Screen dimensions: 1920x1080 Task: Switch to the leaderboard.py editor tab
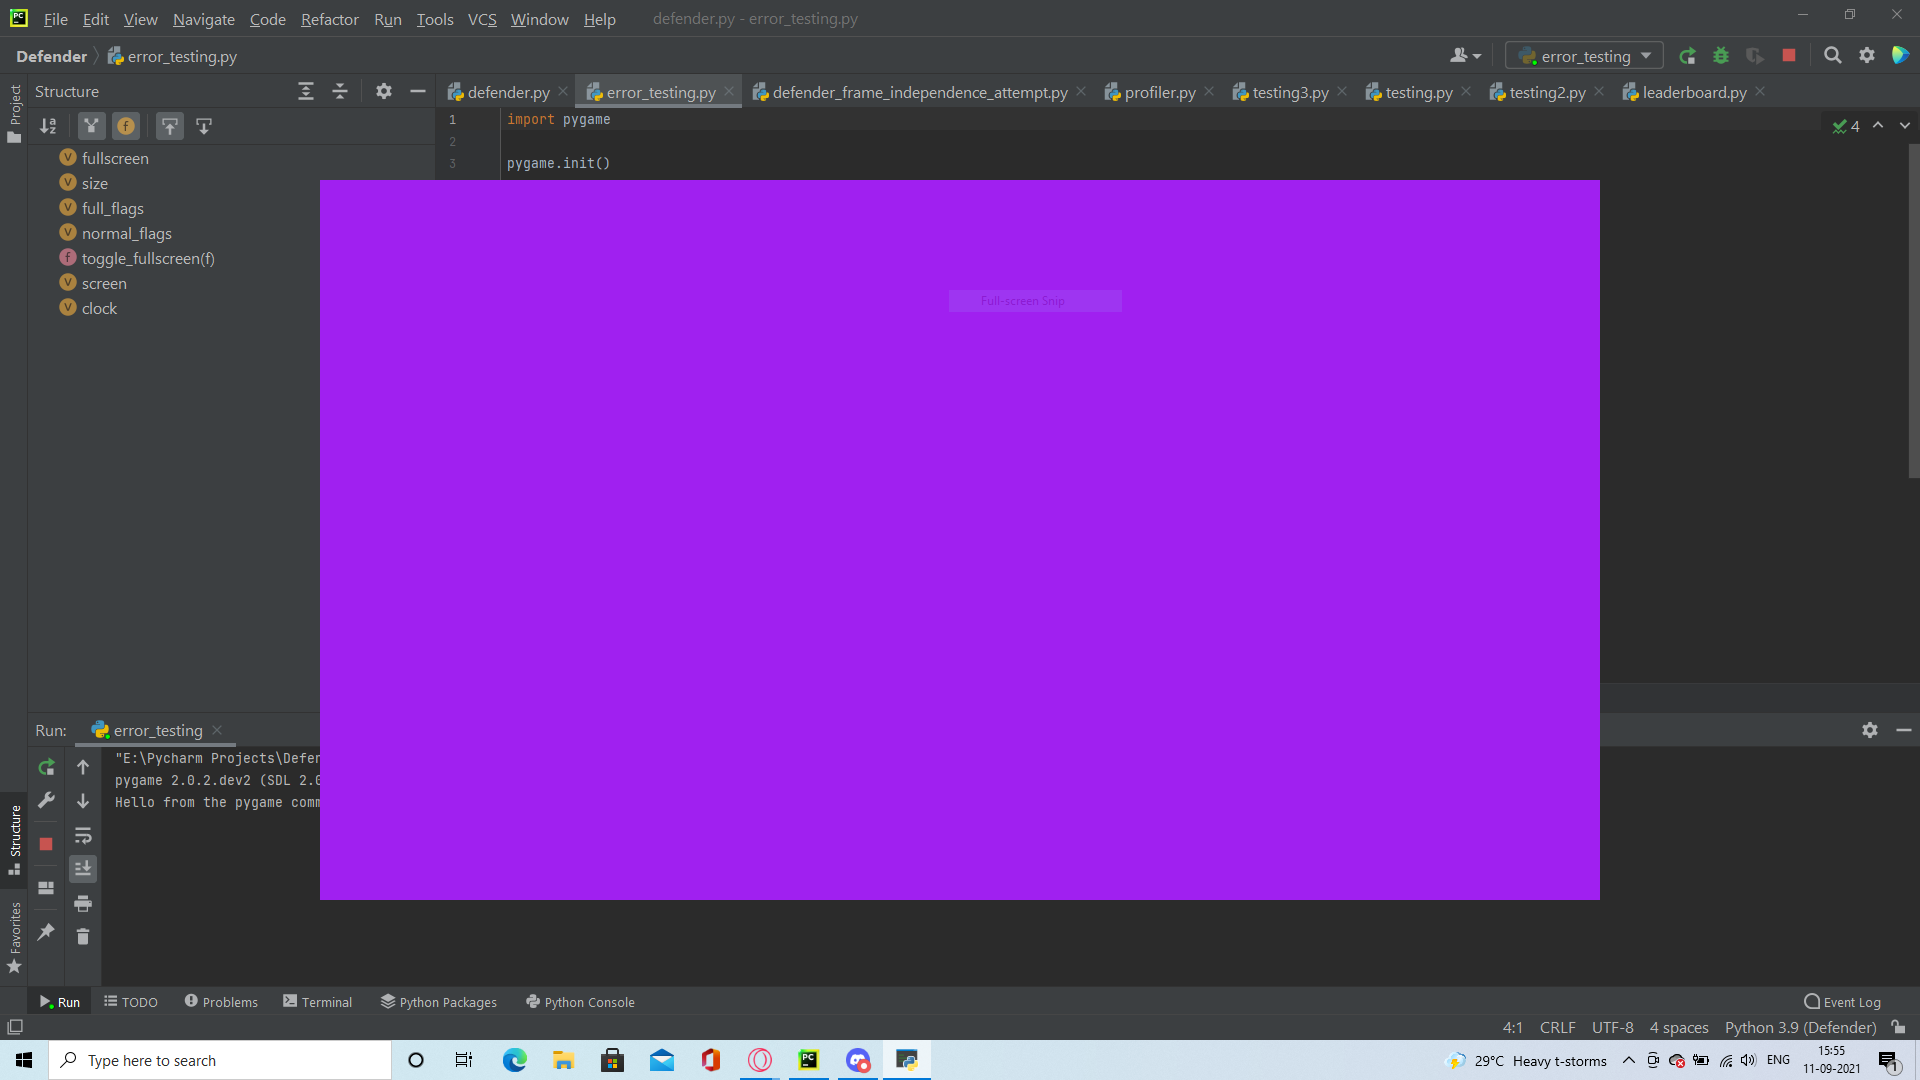(x=1694, y=92)
